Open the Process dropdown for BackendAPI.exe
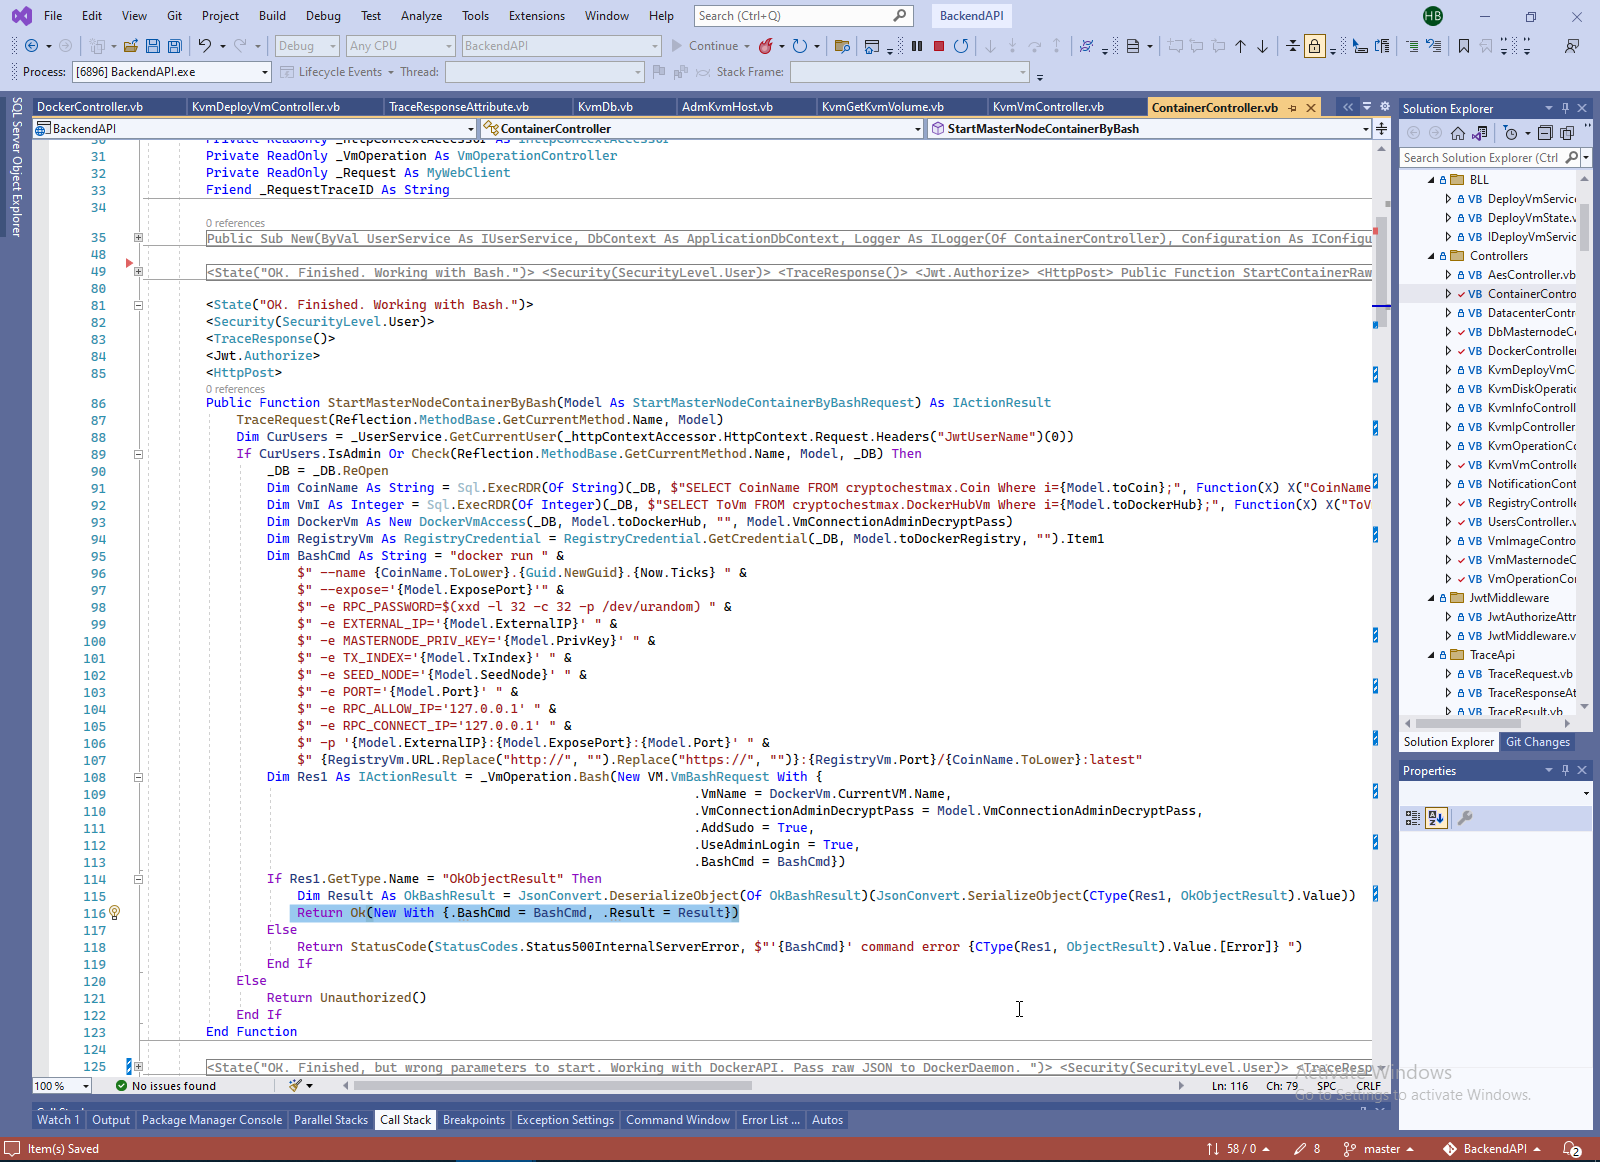 coord(171,72)
